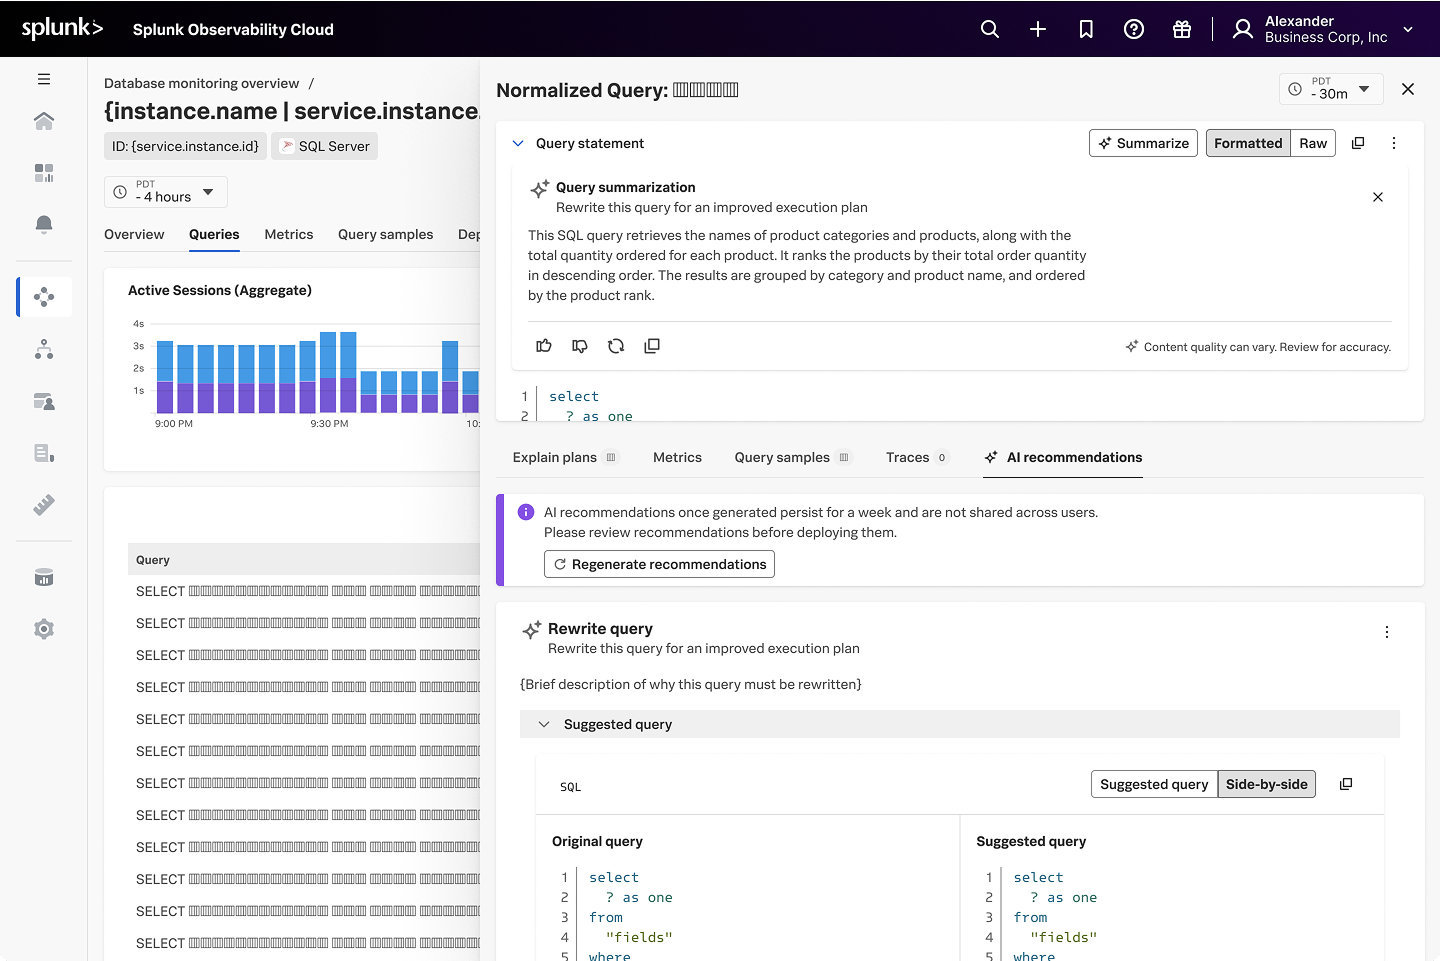Open the bookmarks icon in the top bar

1086,29
